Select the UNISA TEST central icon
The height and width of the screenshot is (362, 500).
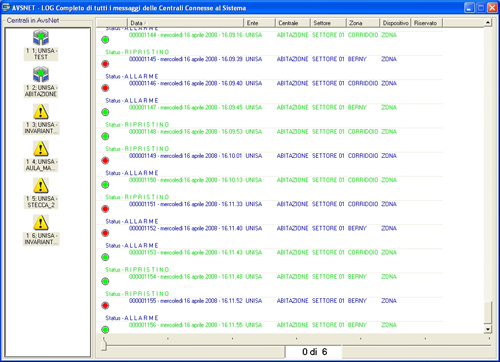point(41,37)
